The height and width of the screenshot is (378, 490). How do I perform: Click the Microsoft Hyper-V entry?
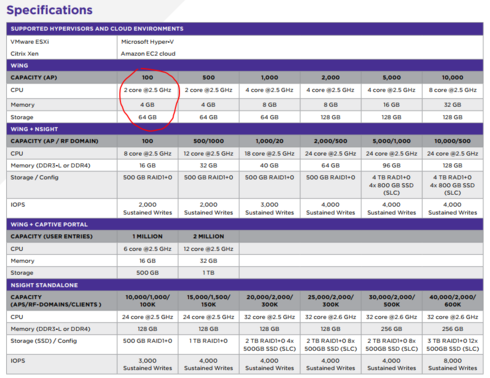147,42
